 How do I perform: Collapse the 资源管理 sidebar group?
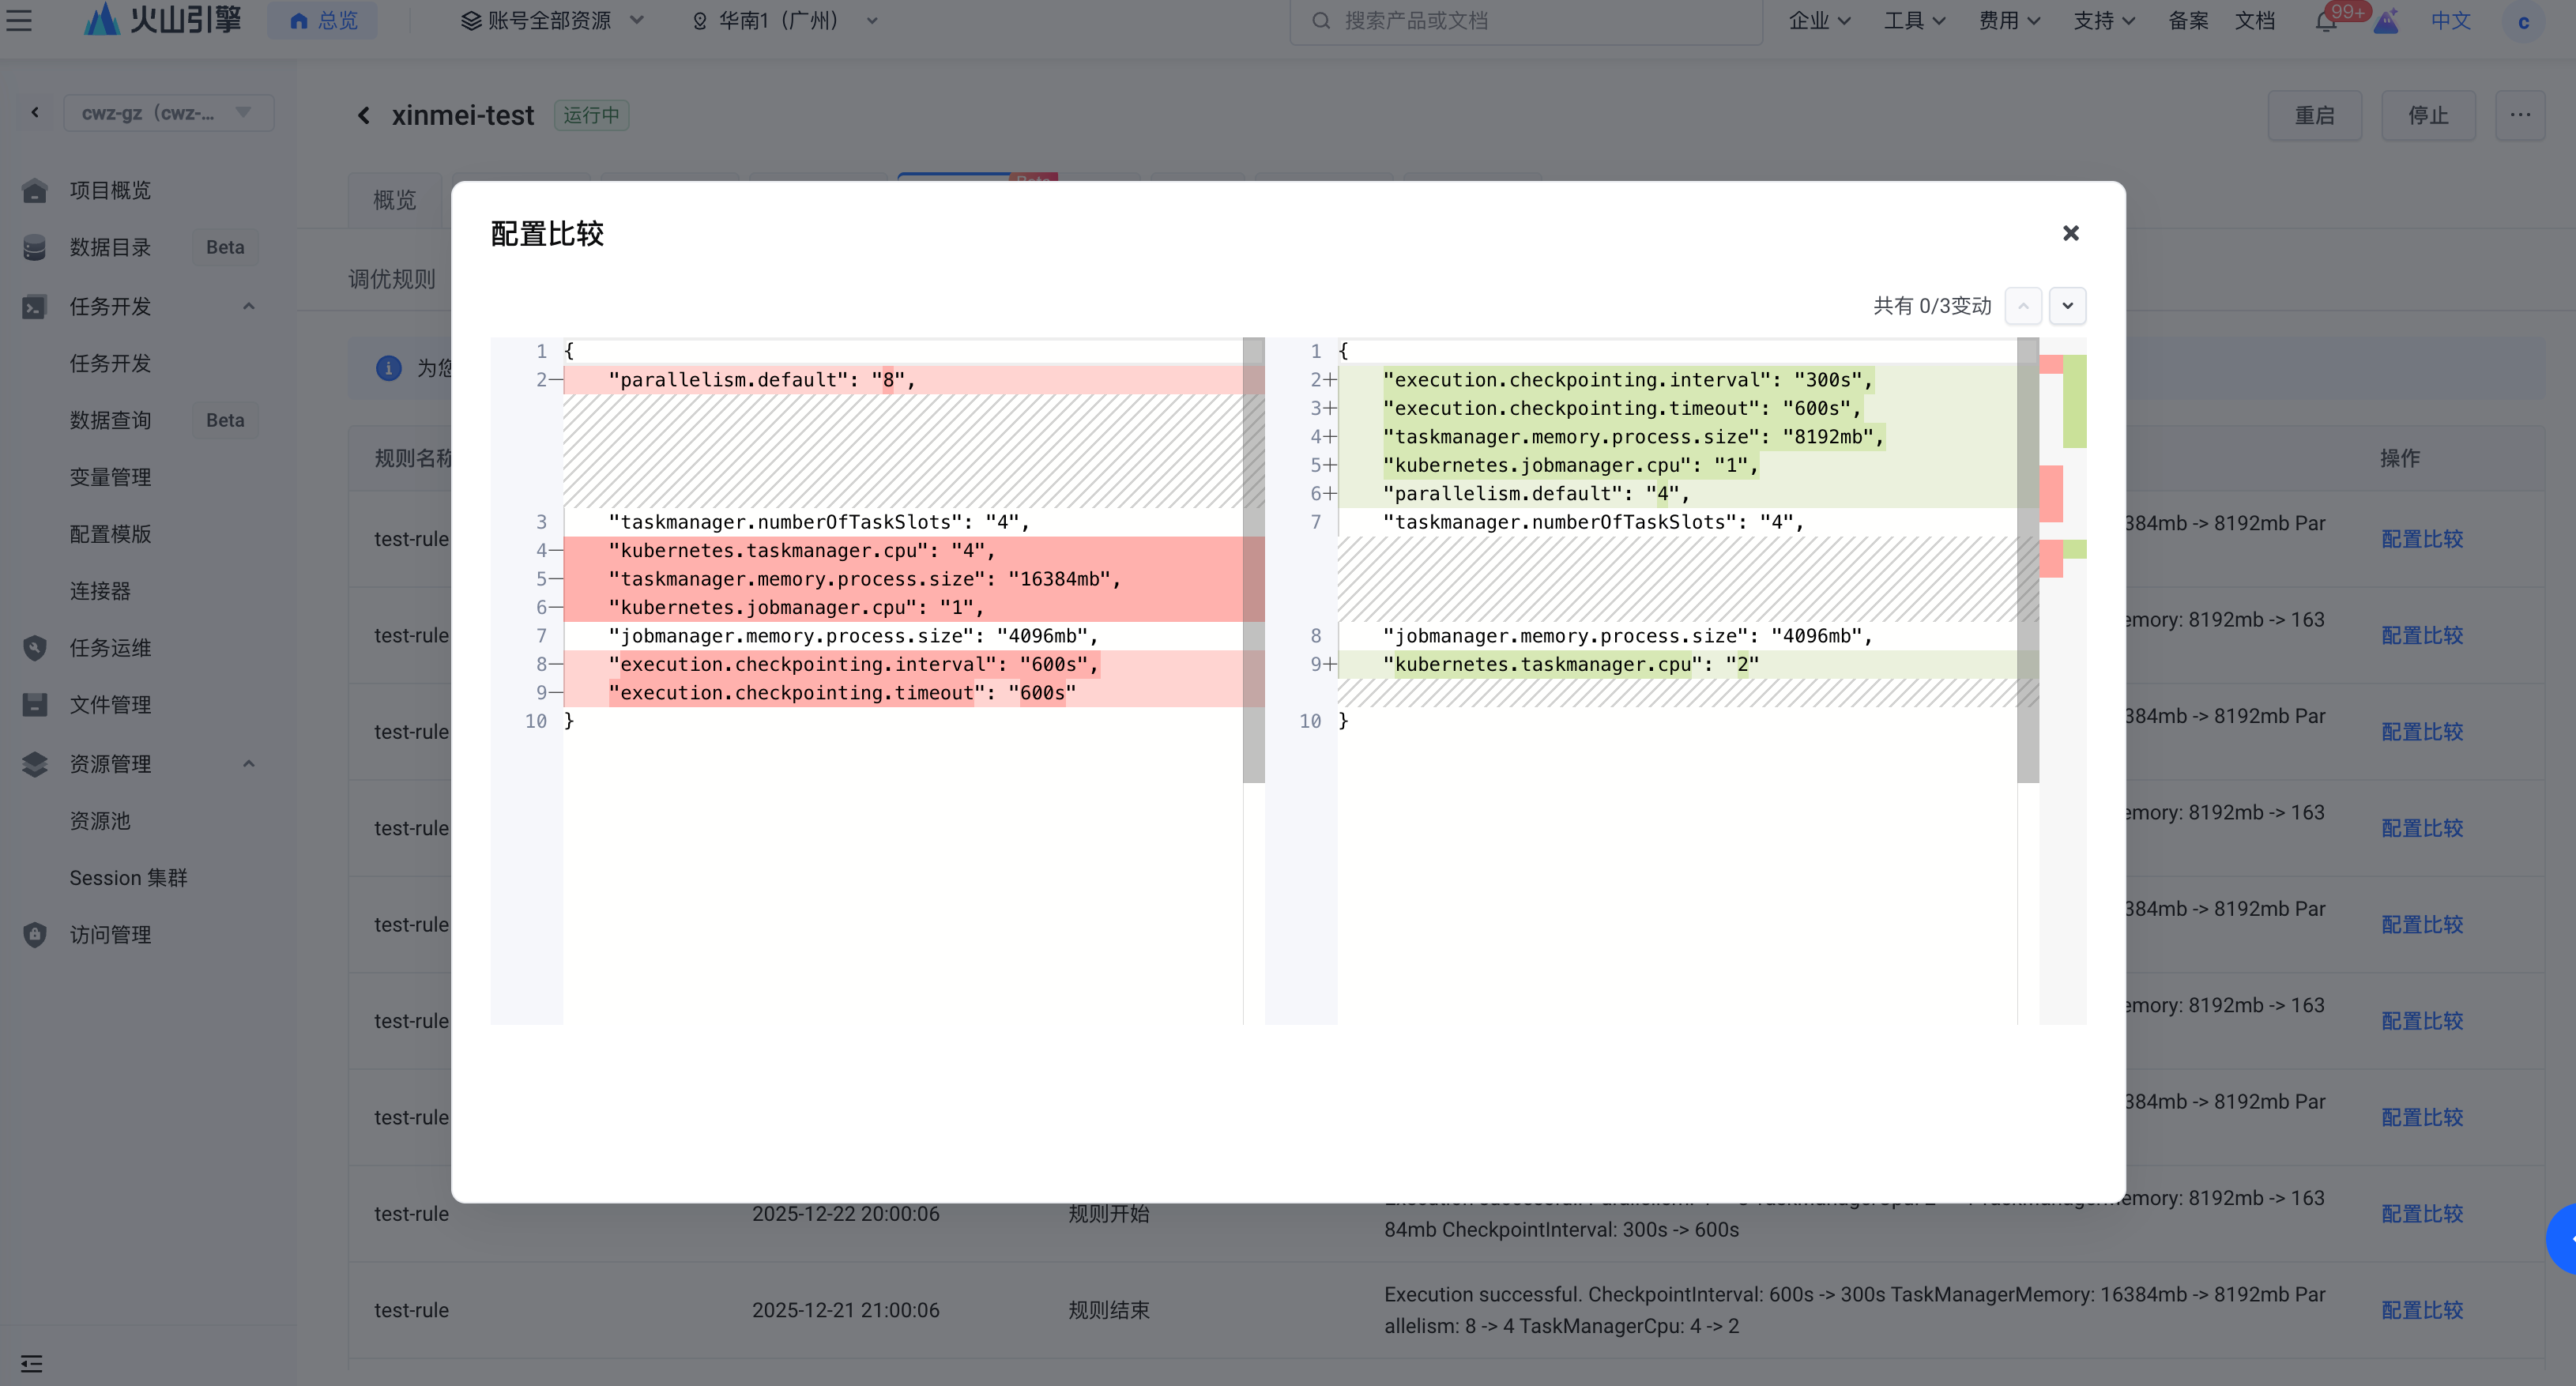(x=249, y=764)
